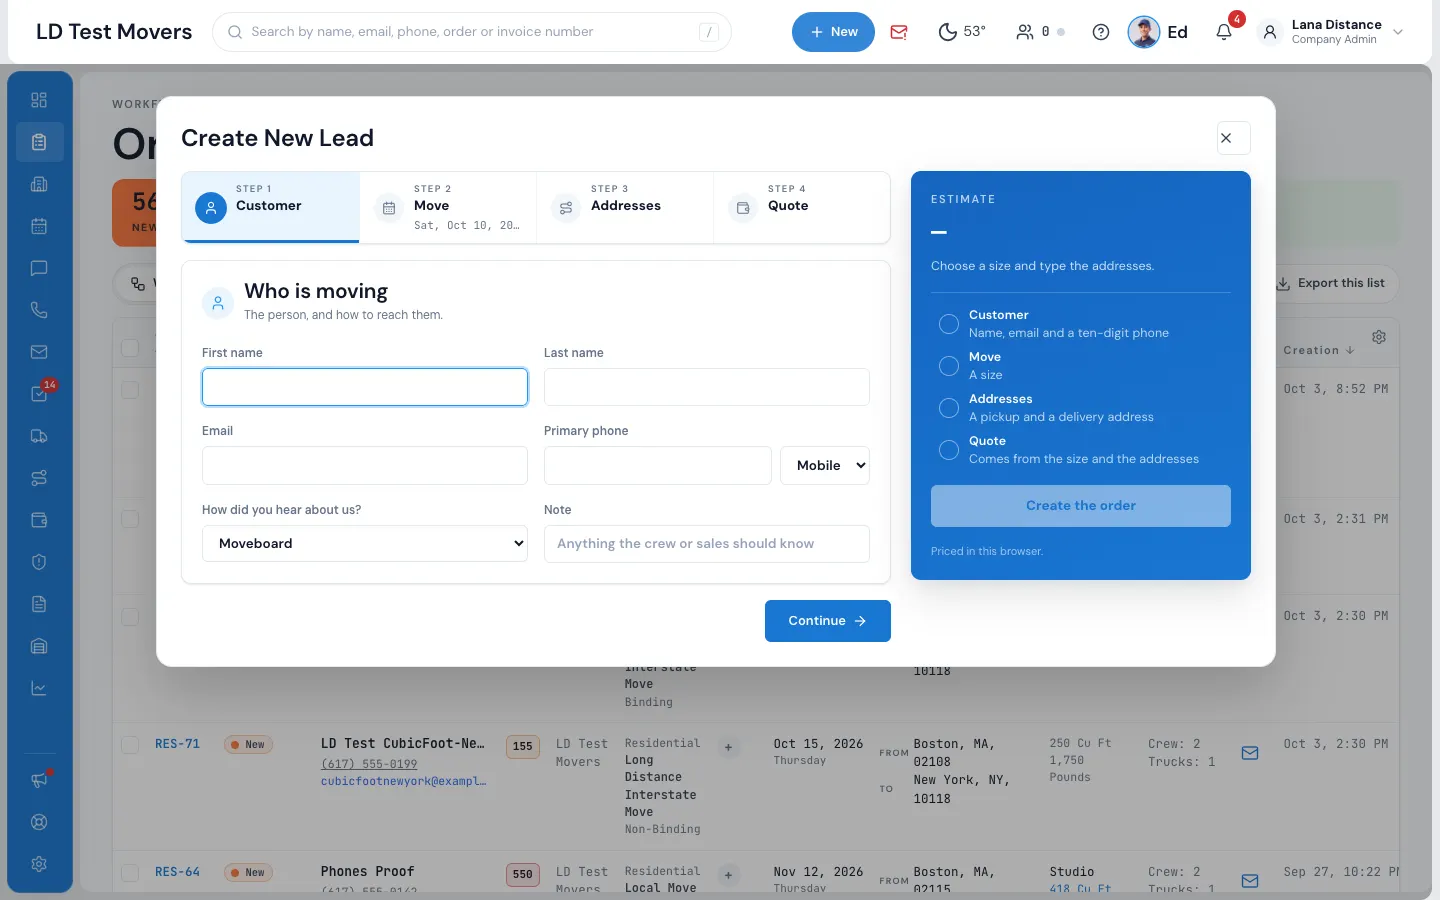Click the Primary phone number field
Image resolution: width=1440 pixels, height=900 pixels.
pos(658,466)
